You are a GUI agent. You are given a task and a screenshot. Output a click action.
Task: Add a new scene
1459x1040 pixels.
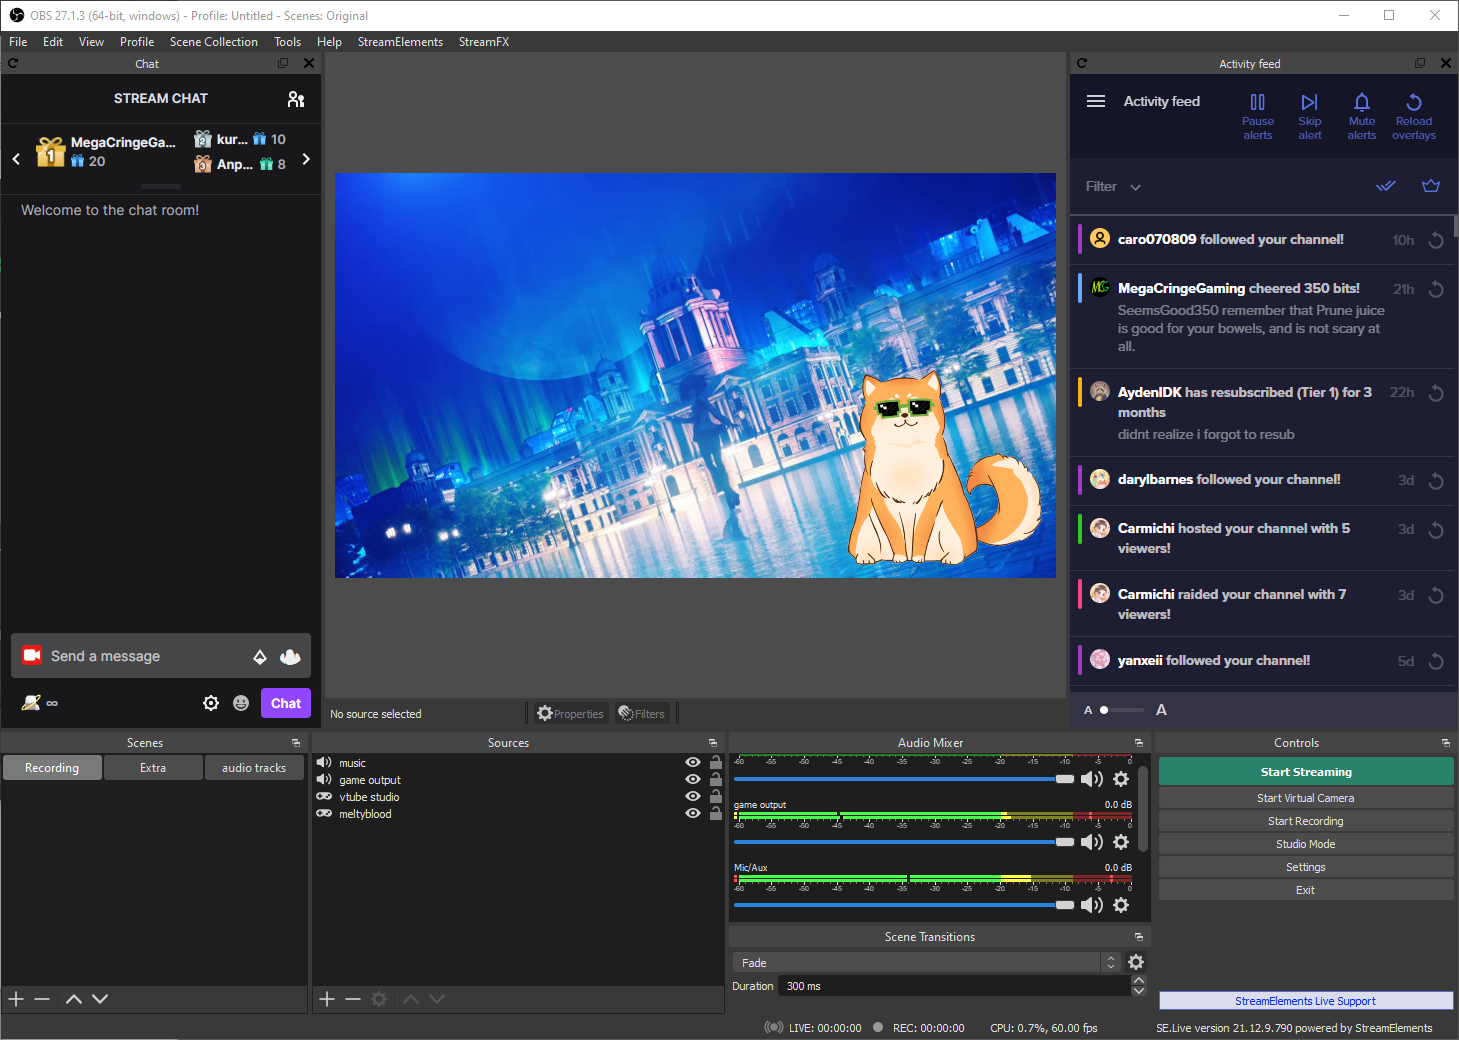[x=16, y=999]
